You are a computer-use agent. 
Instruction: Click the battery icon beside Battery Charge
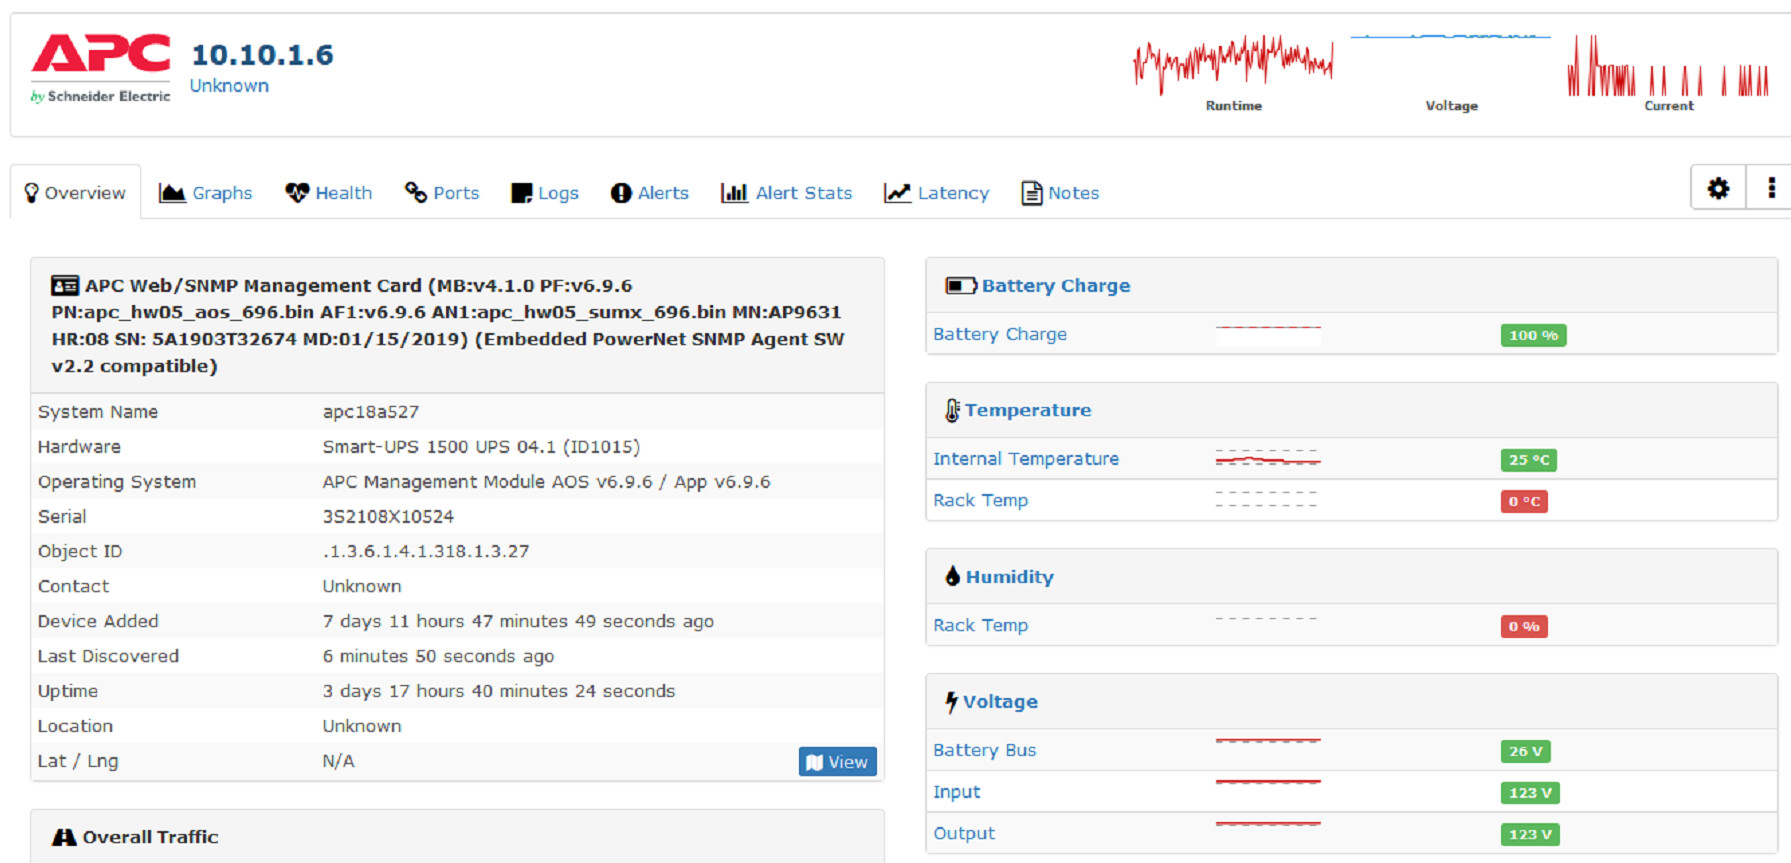961,286
